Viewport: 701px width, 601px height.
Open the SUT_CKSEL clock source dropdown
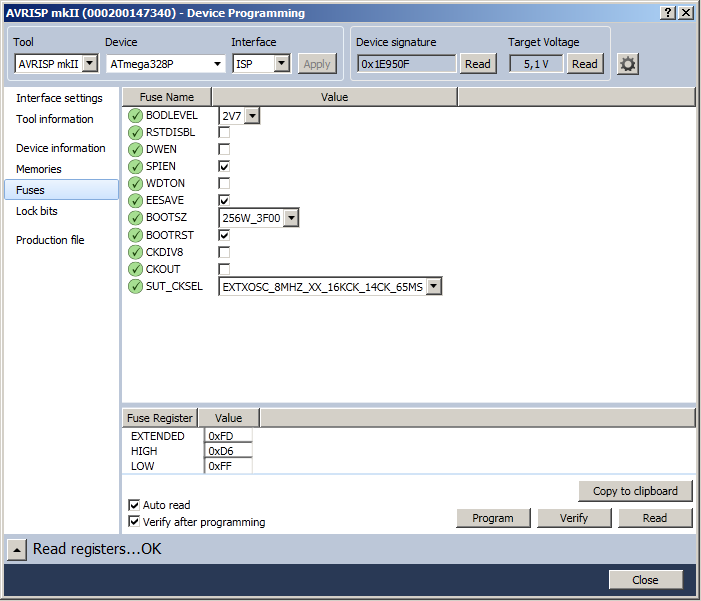[x=330, y=287]
